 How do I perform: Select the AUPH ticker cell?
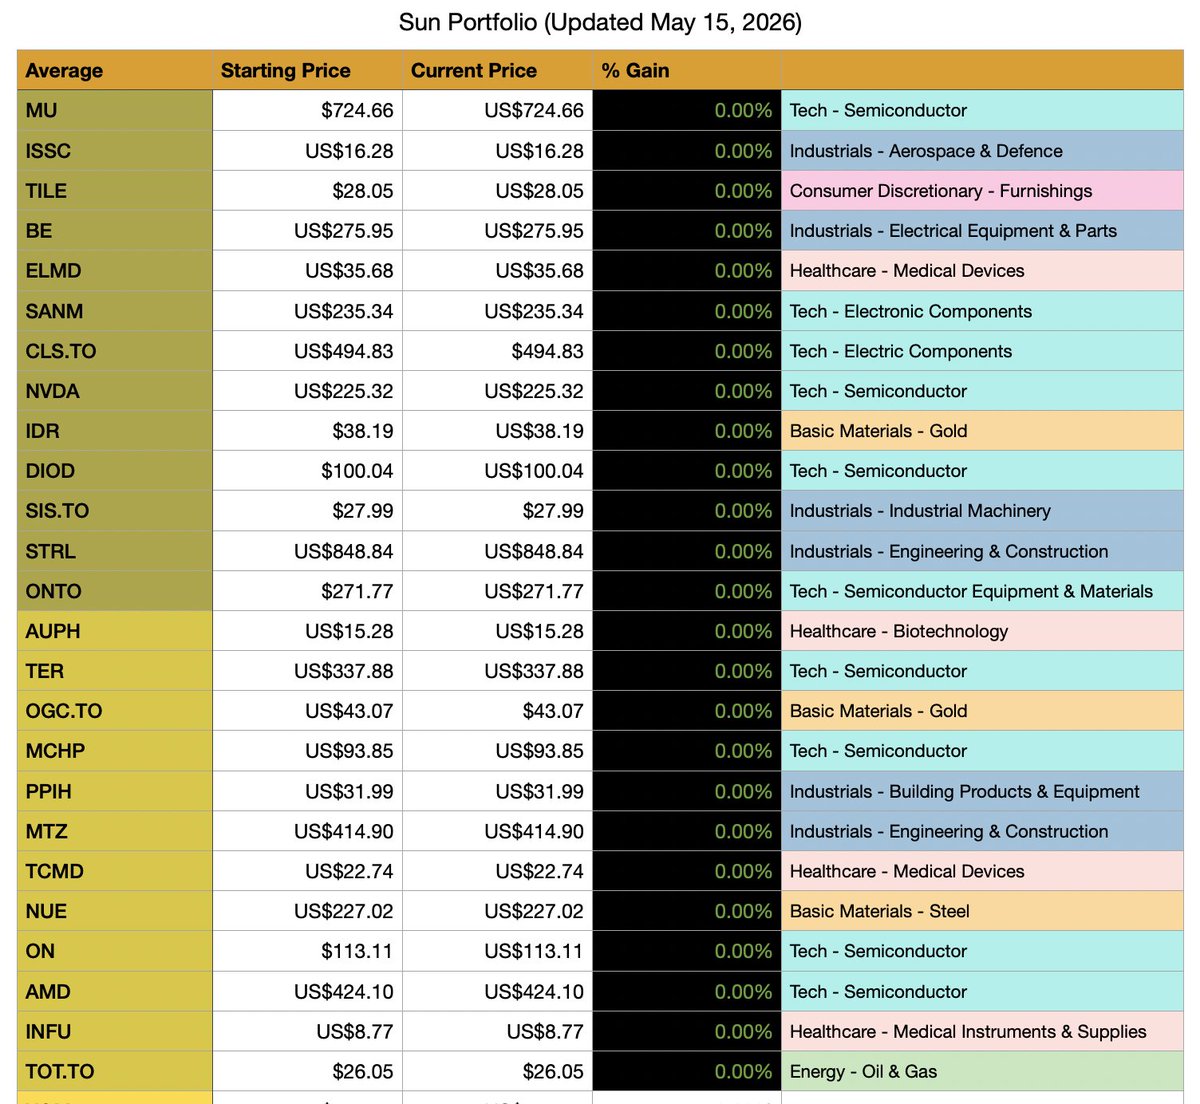[115, 631]
